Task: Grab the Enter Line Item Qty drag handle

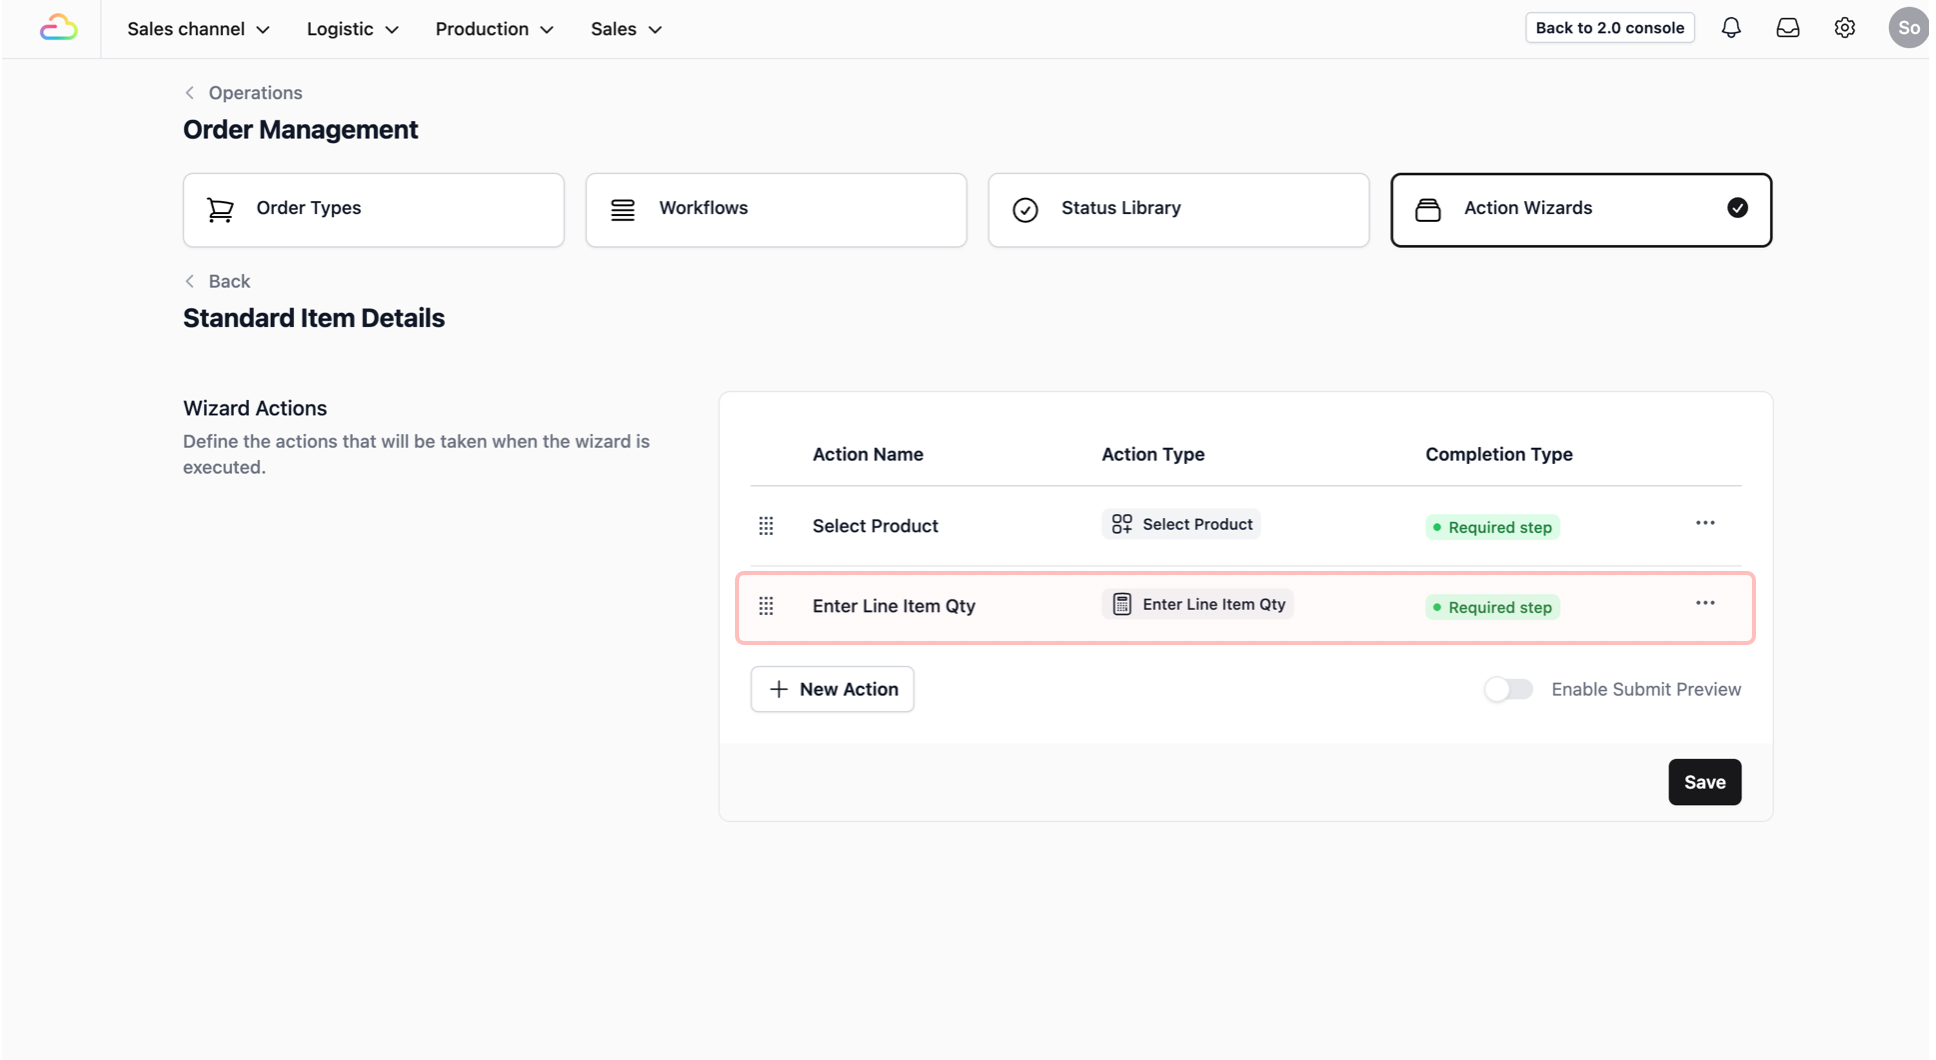Action: (766, 606)
